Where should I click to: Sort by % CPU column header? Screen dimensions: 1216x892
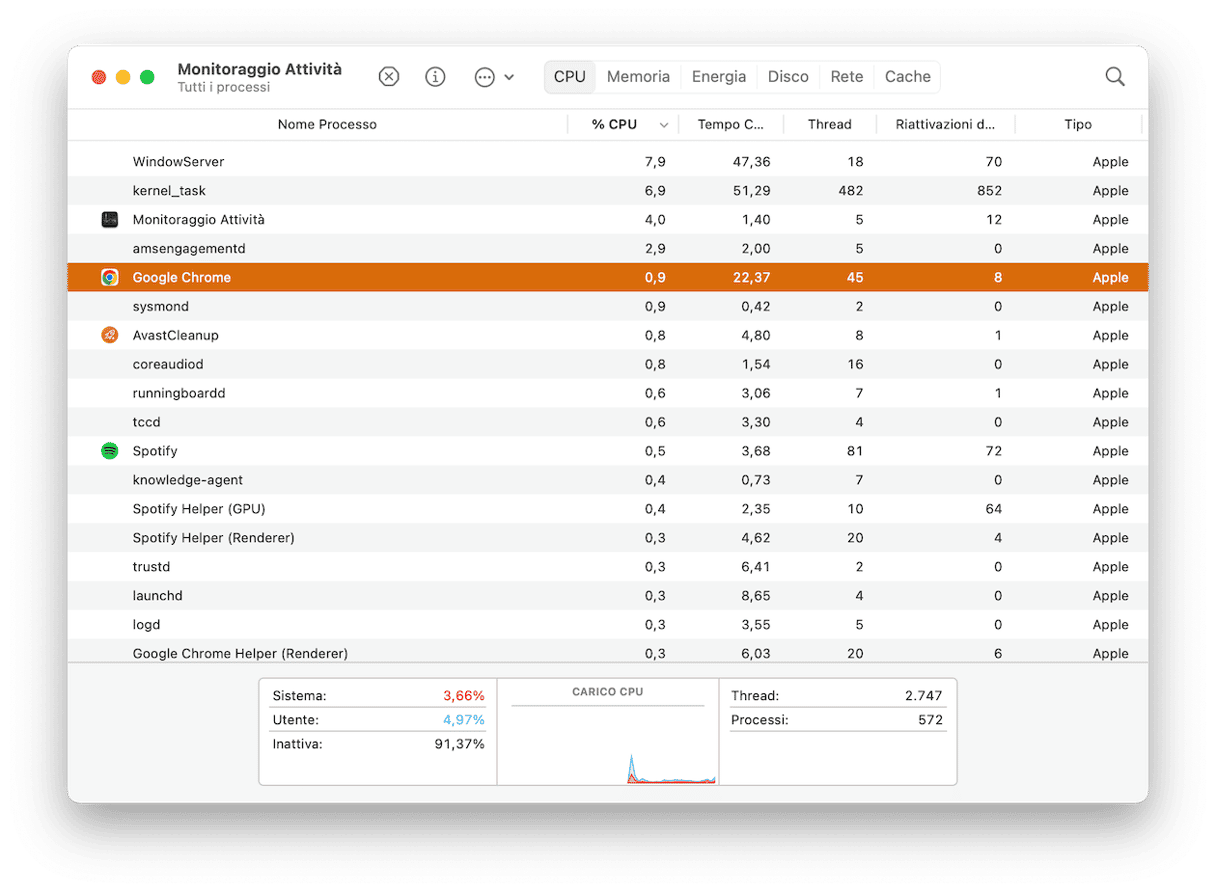614,125
